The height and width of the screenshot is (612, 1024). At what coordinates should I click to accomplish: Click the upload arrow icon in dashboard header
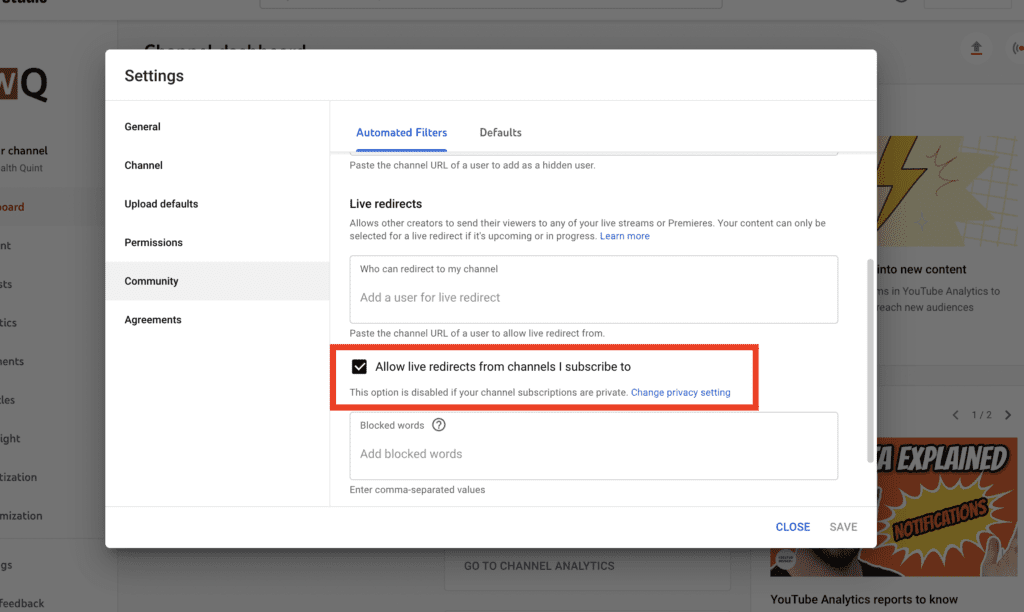[976, 48]
